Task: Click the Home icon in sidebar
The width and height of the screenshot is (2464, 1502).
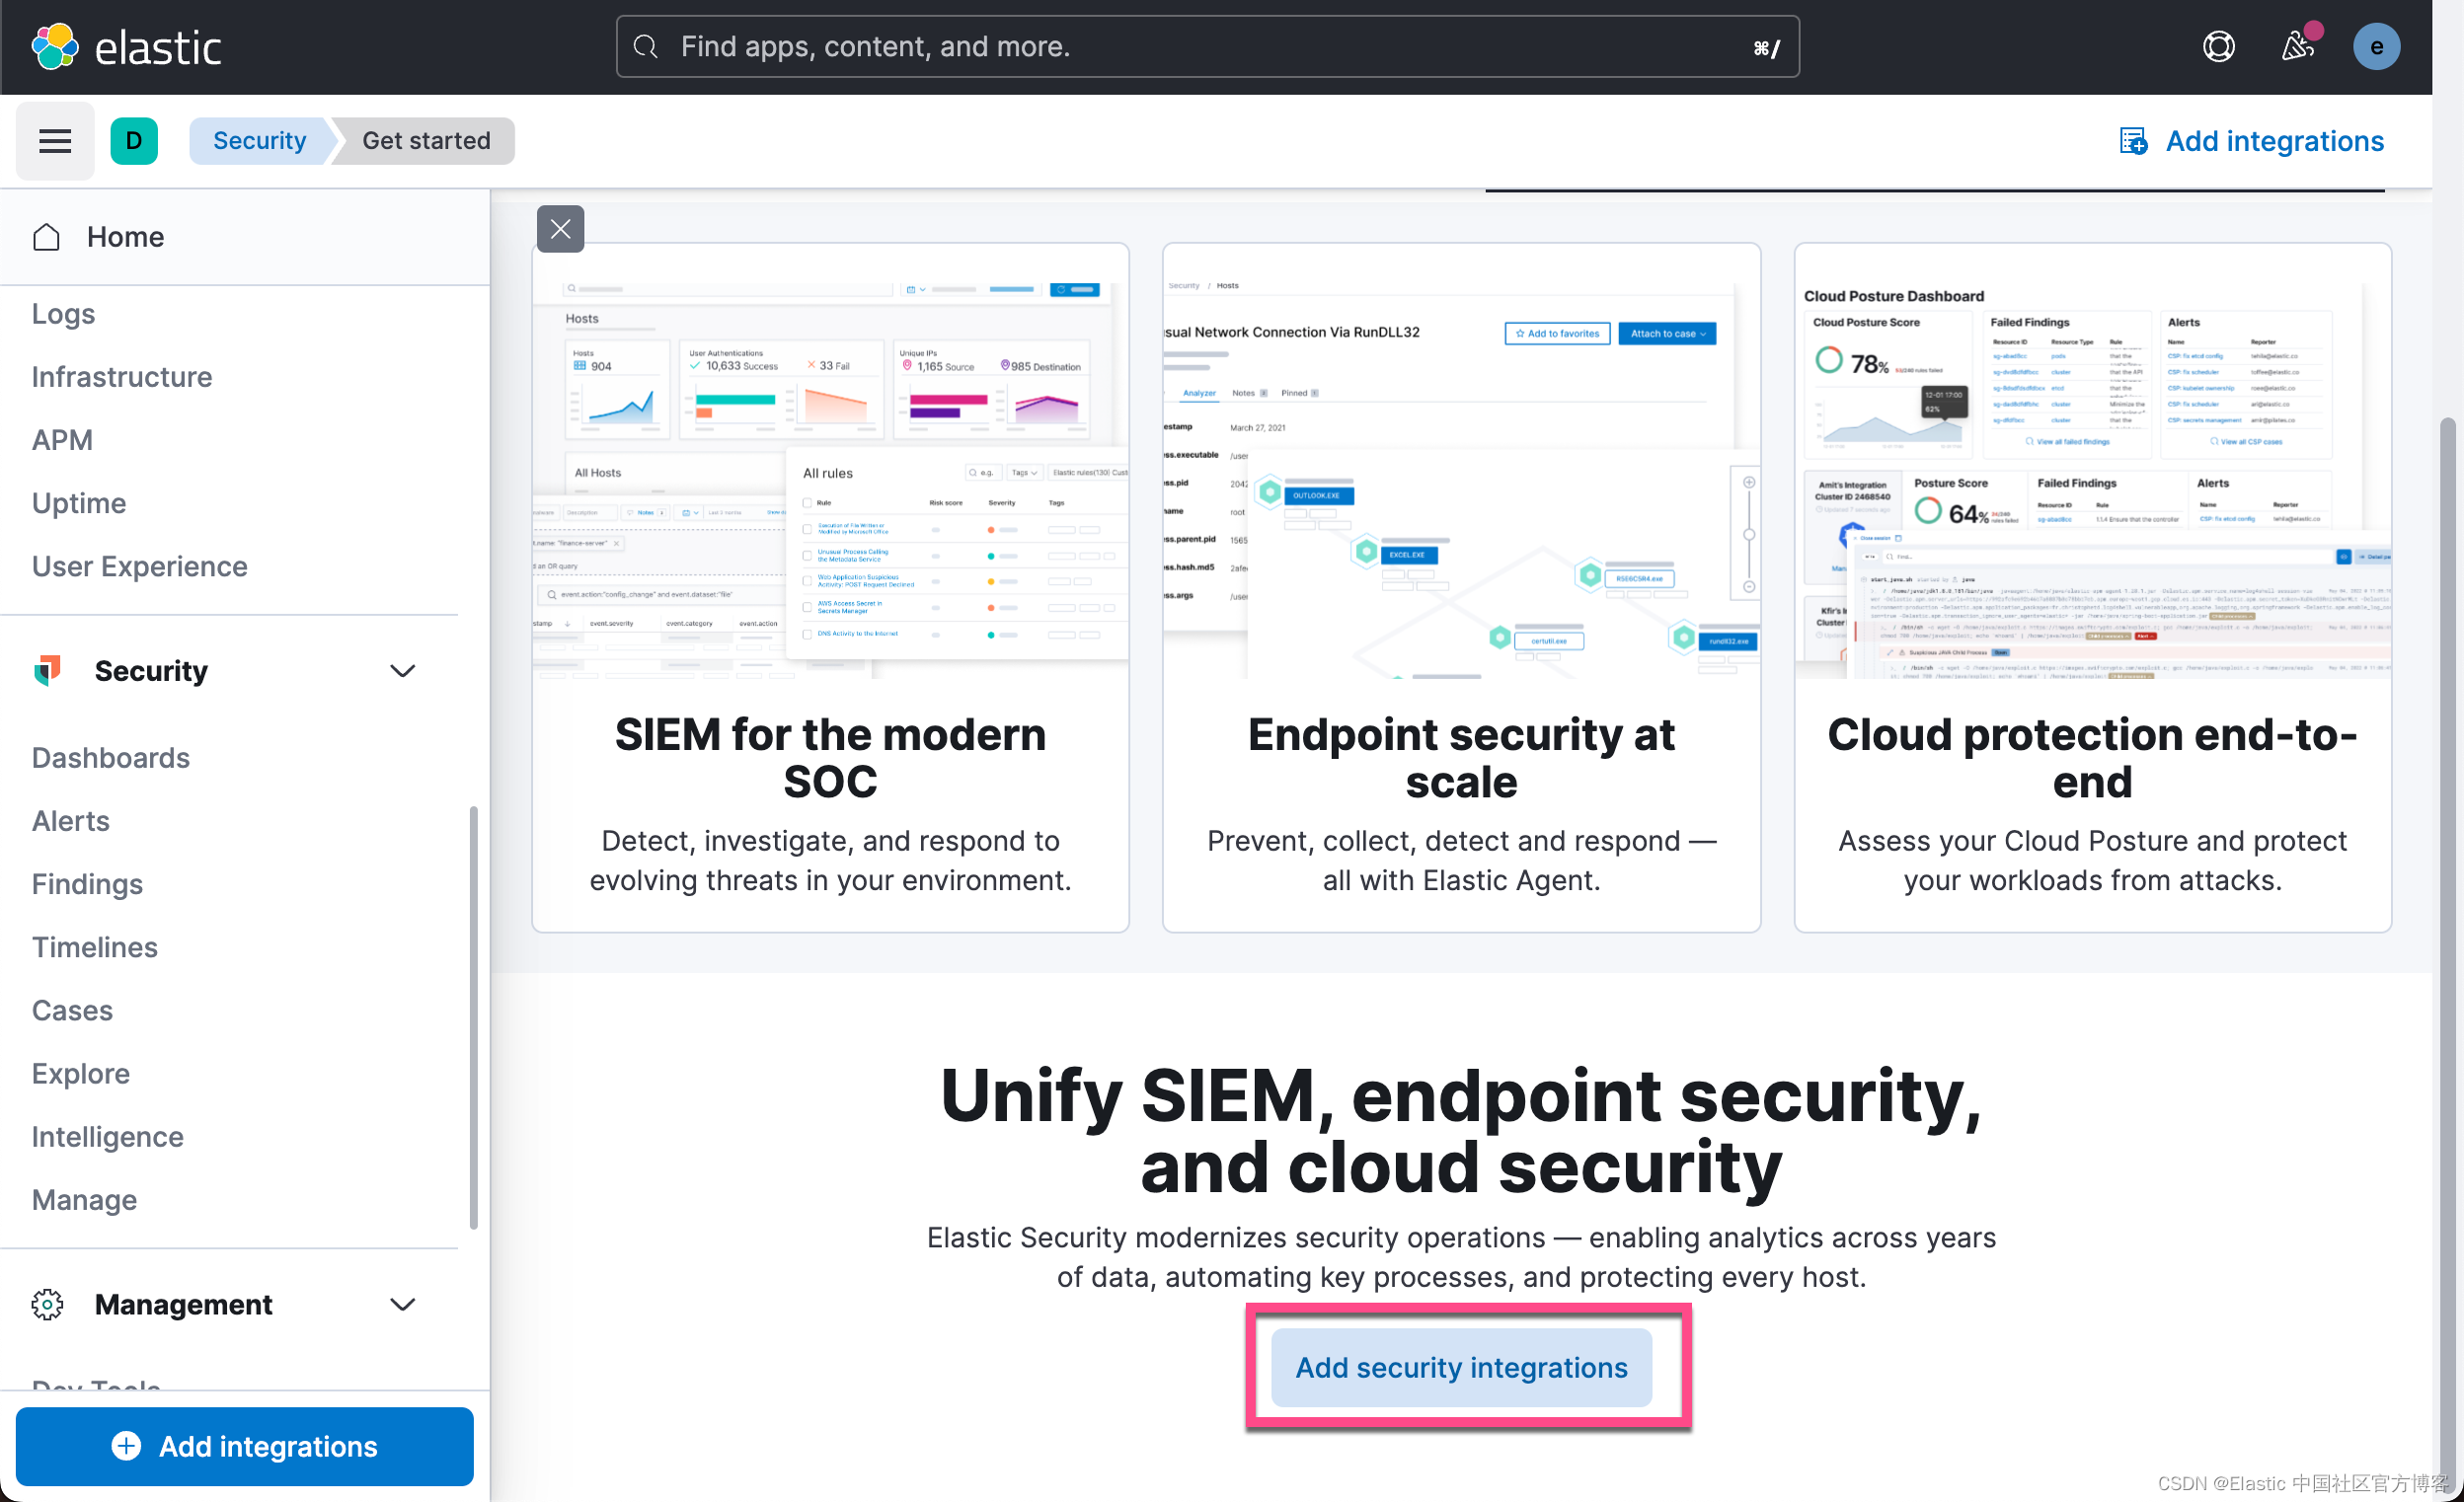Action: tap(46, 237)
